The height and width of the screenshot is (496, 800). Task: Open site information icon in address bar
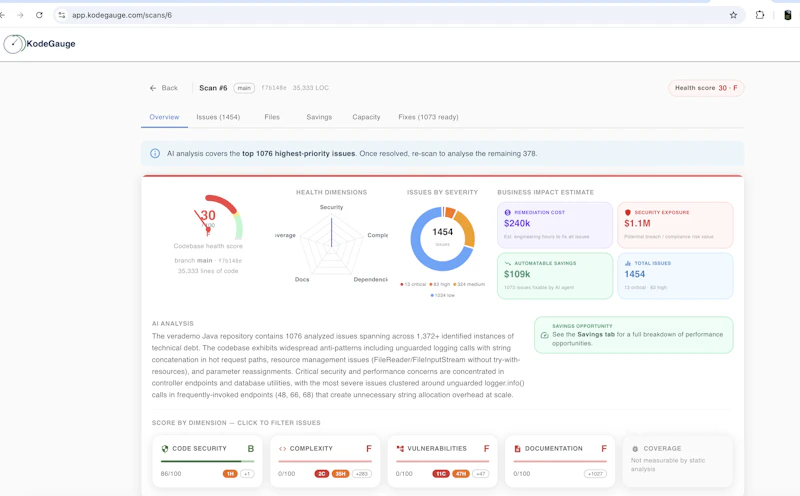point(62,15)
